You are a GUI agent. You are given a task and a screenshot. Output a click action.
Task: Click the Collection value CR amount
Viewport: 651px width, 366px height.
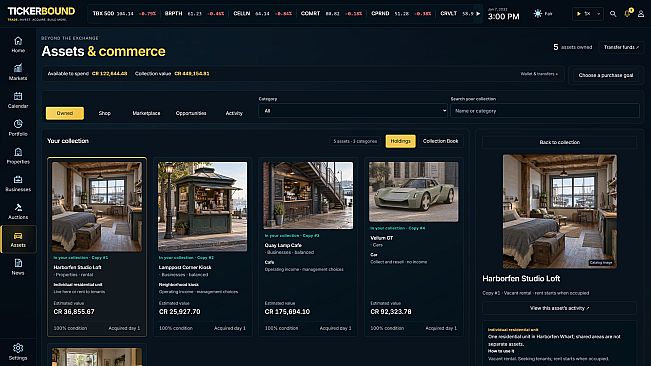click(x=192, y=74)
